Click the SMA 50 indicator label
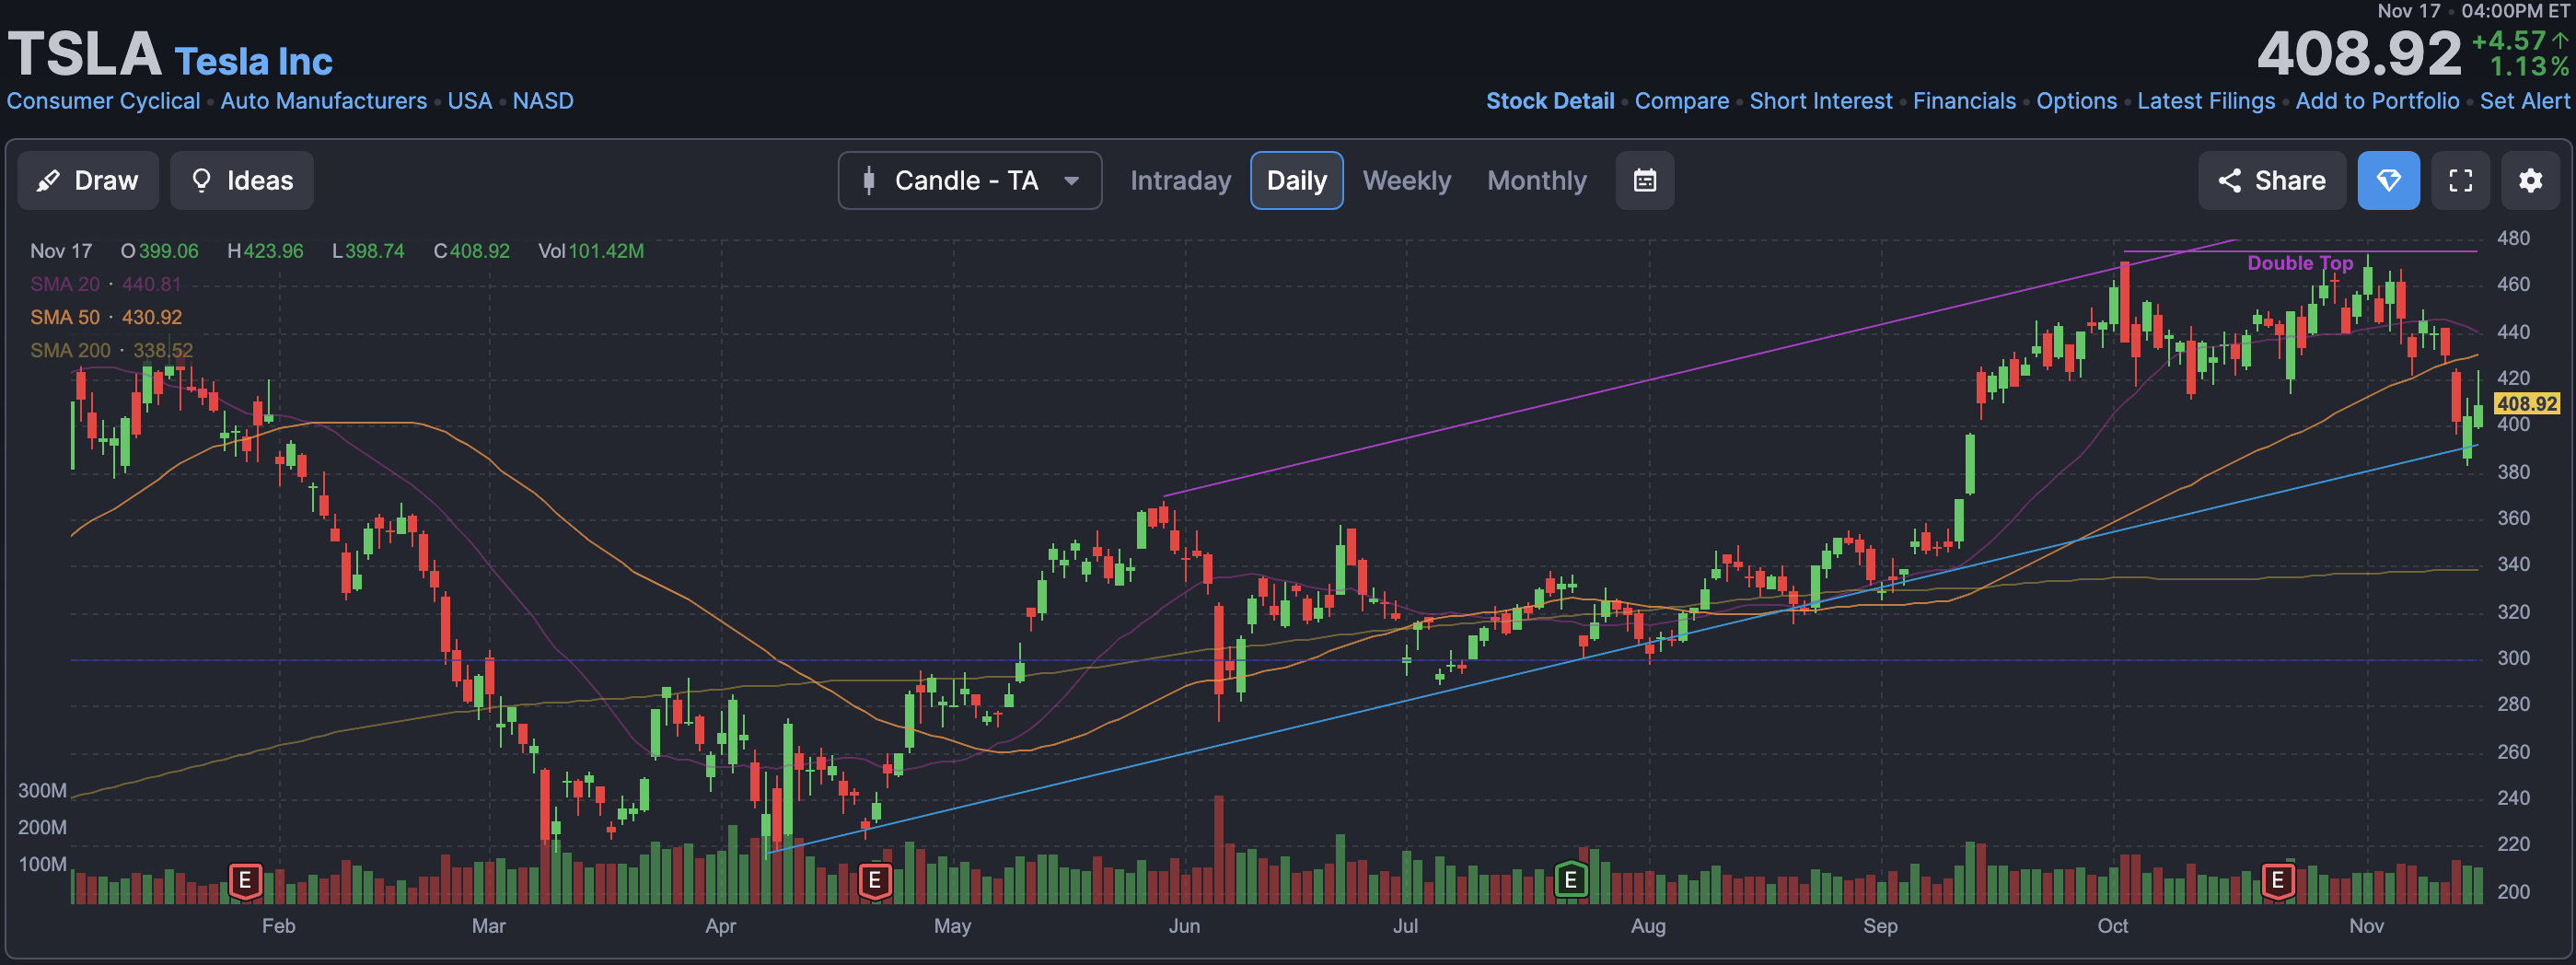 (65, 317)
